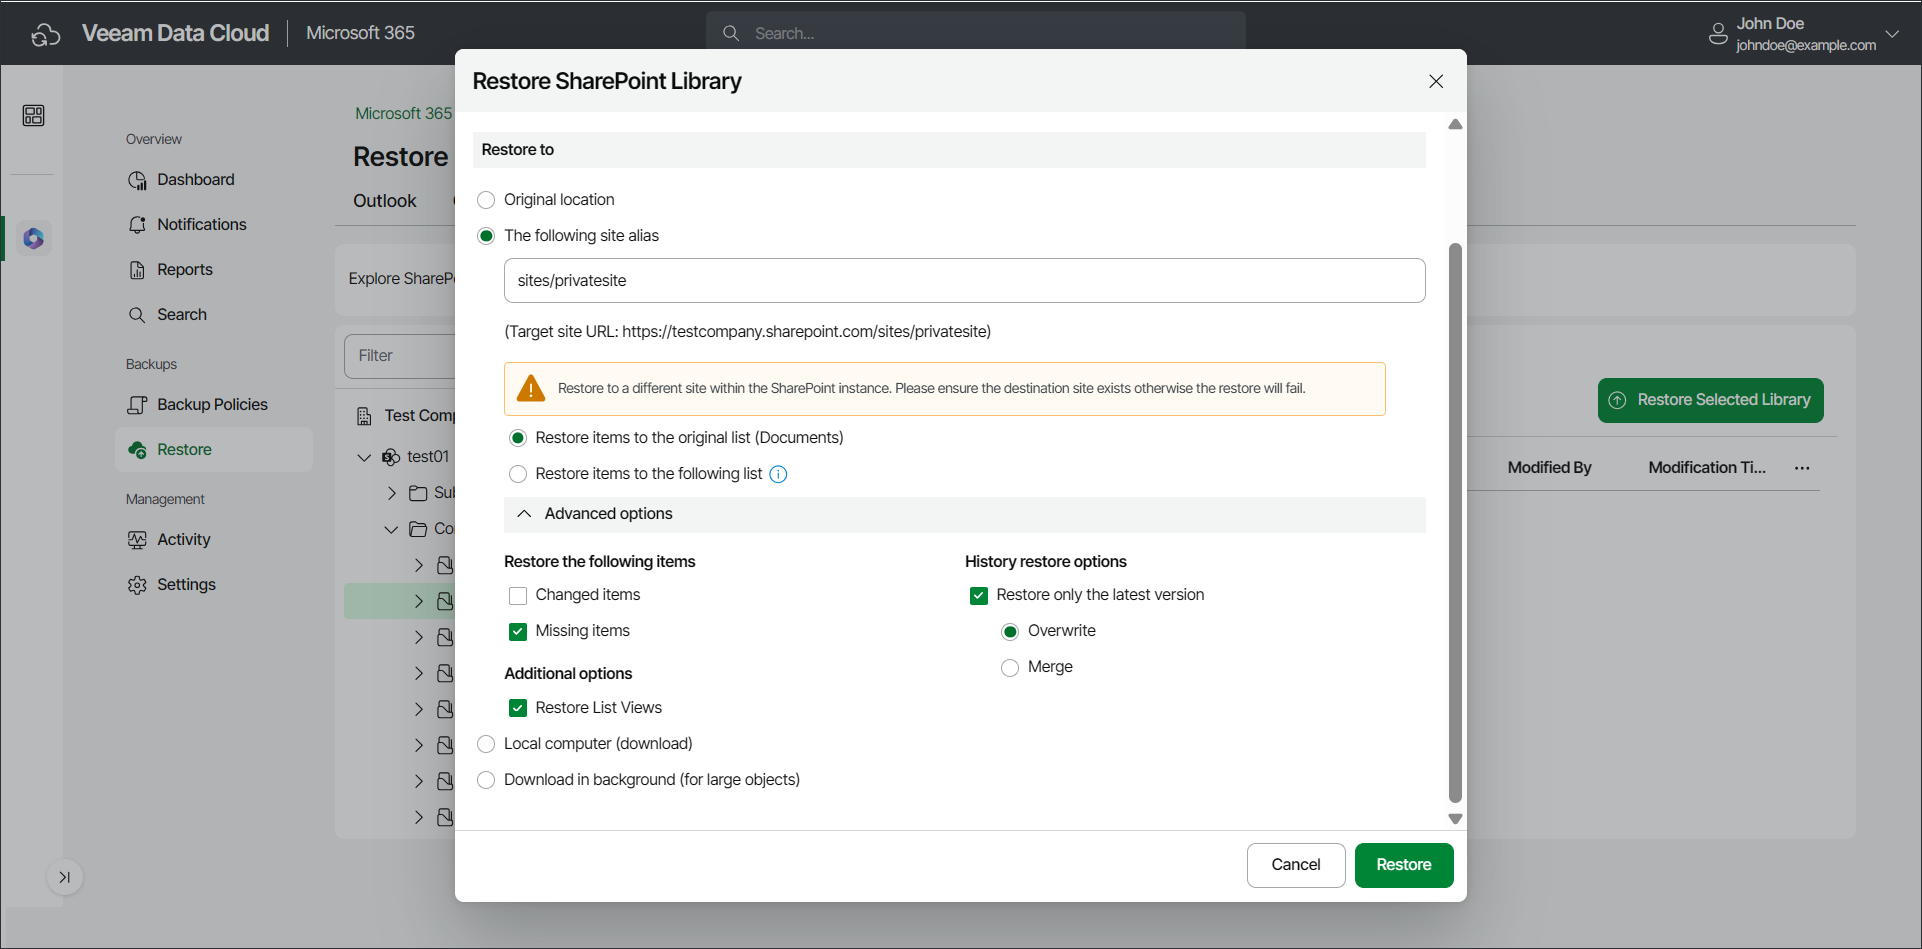Select the Microsoft 365 product icon in rail
Viewport: 1922px width, 949px height.
pyautogui.click(x=34, y=238)
